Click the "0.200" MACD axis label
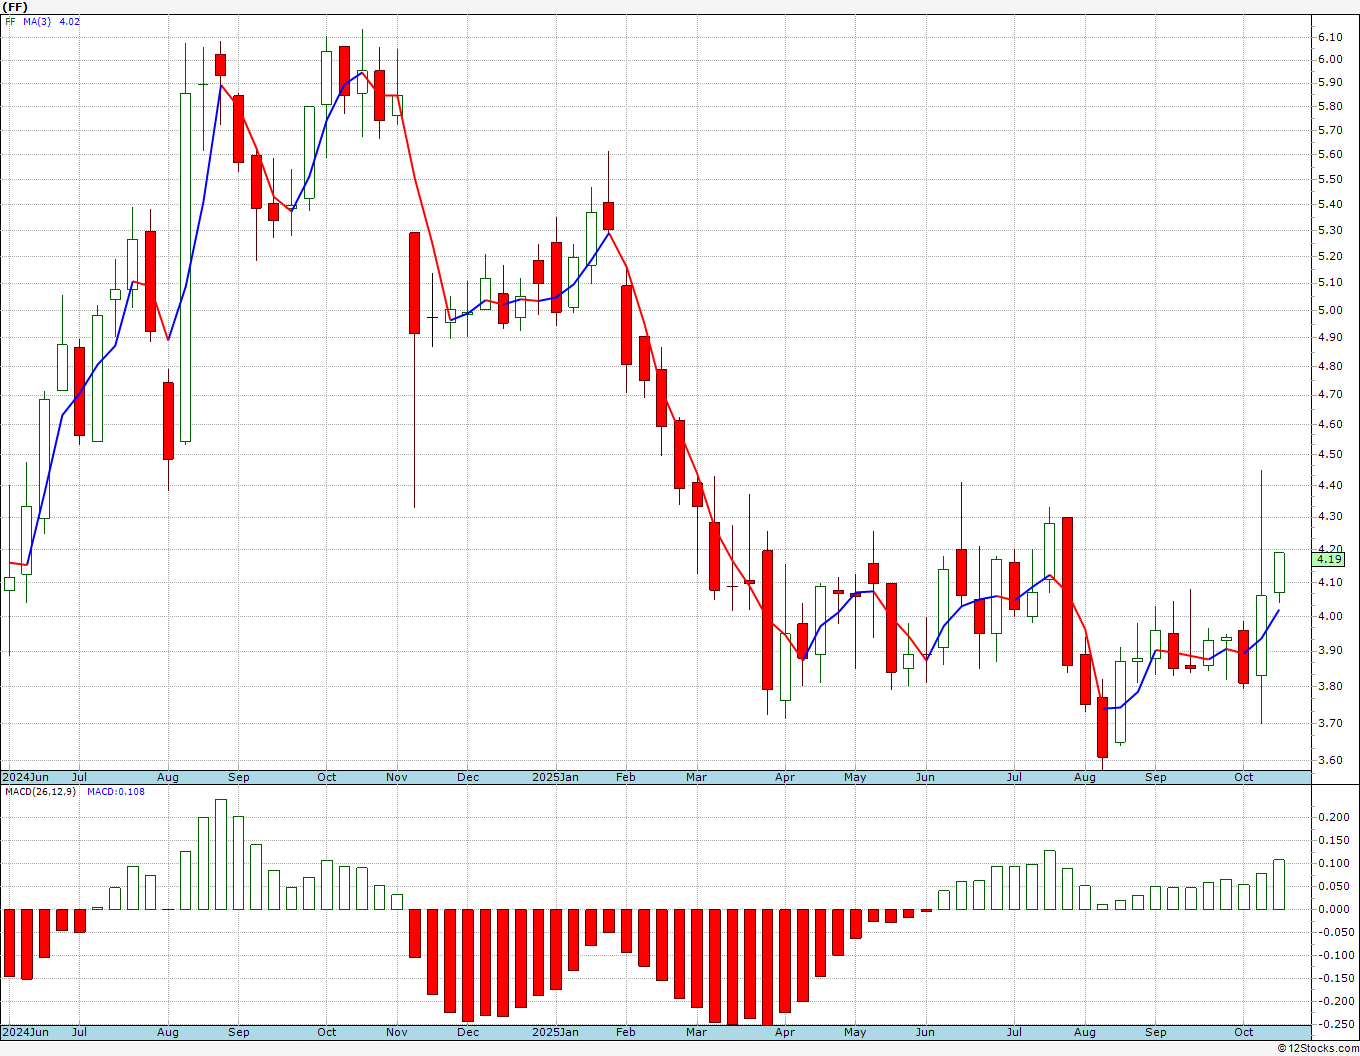The height and width of the screenshot is (1056, 1360). (1332, 817)
